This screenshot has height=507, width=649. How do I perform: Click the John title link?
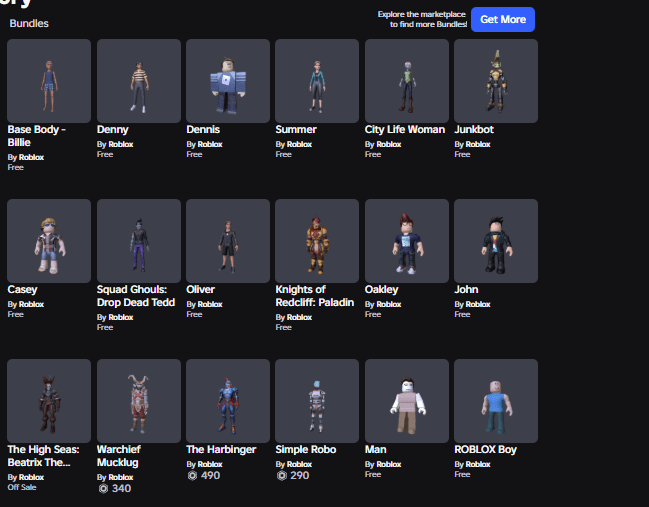466,290
